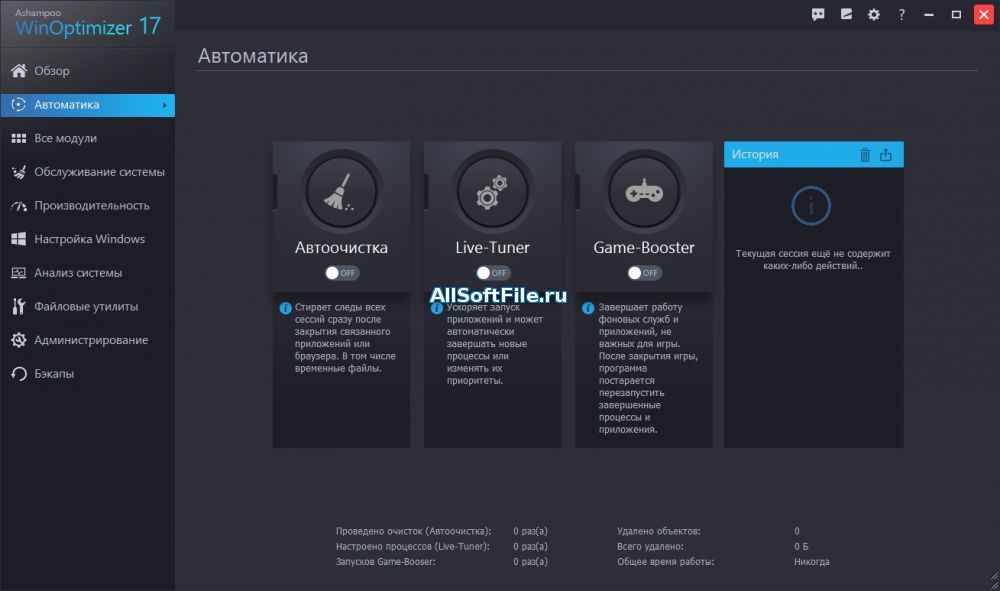The height and width of the screenshot is (591, 1000).
Task: Click the info icon under Game-Booster
Action: point(587,308)
